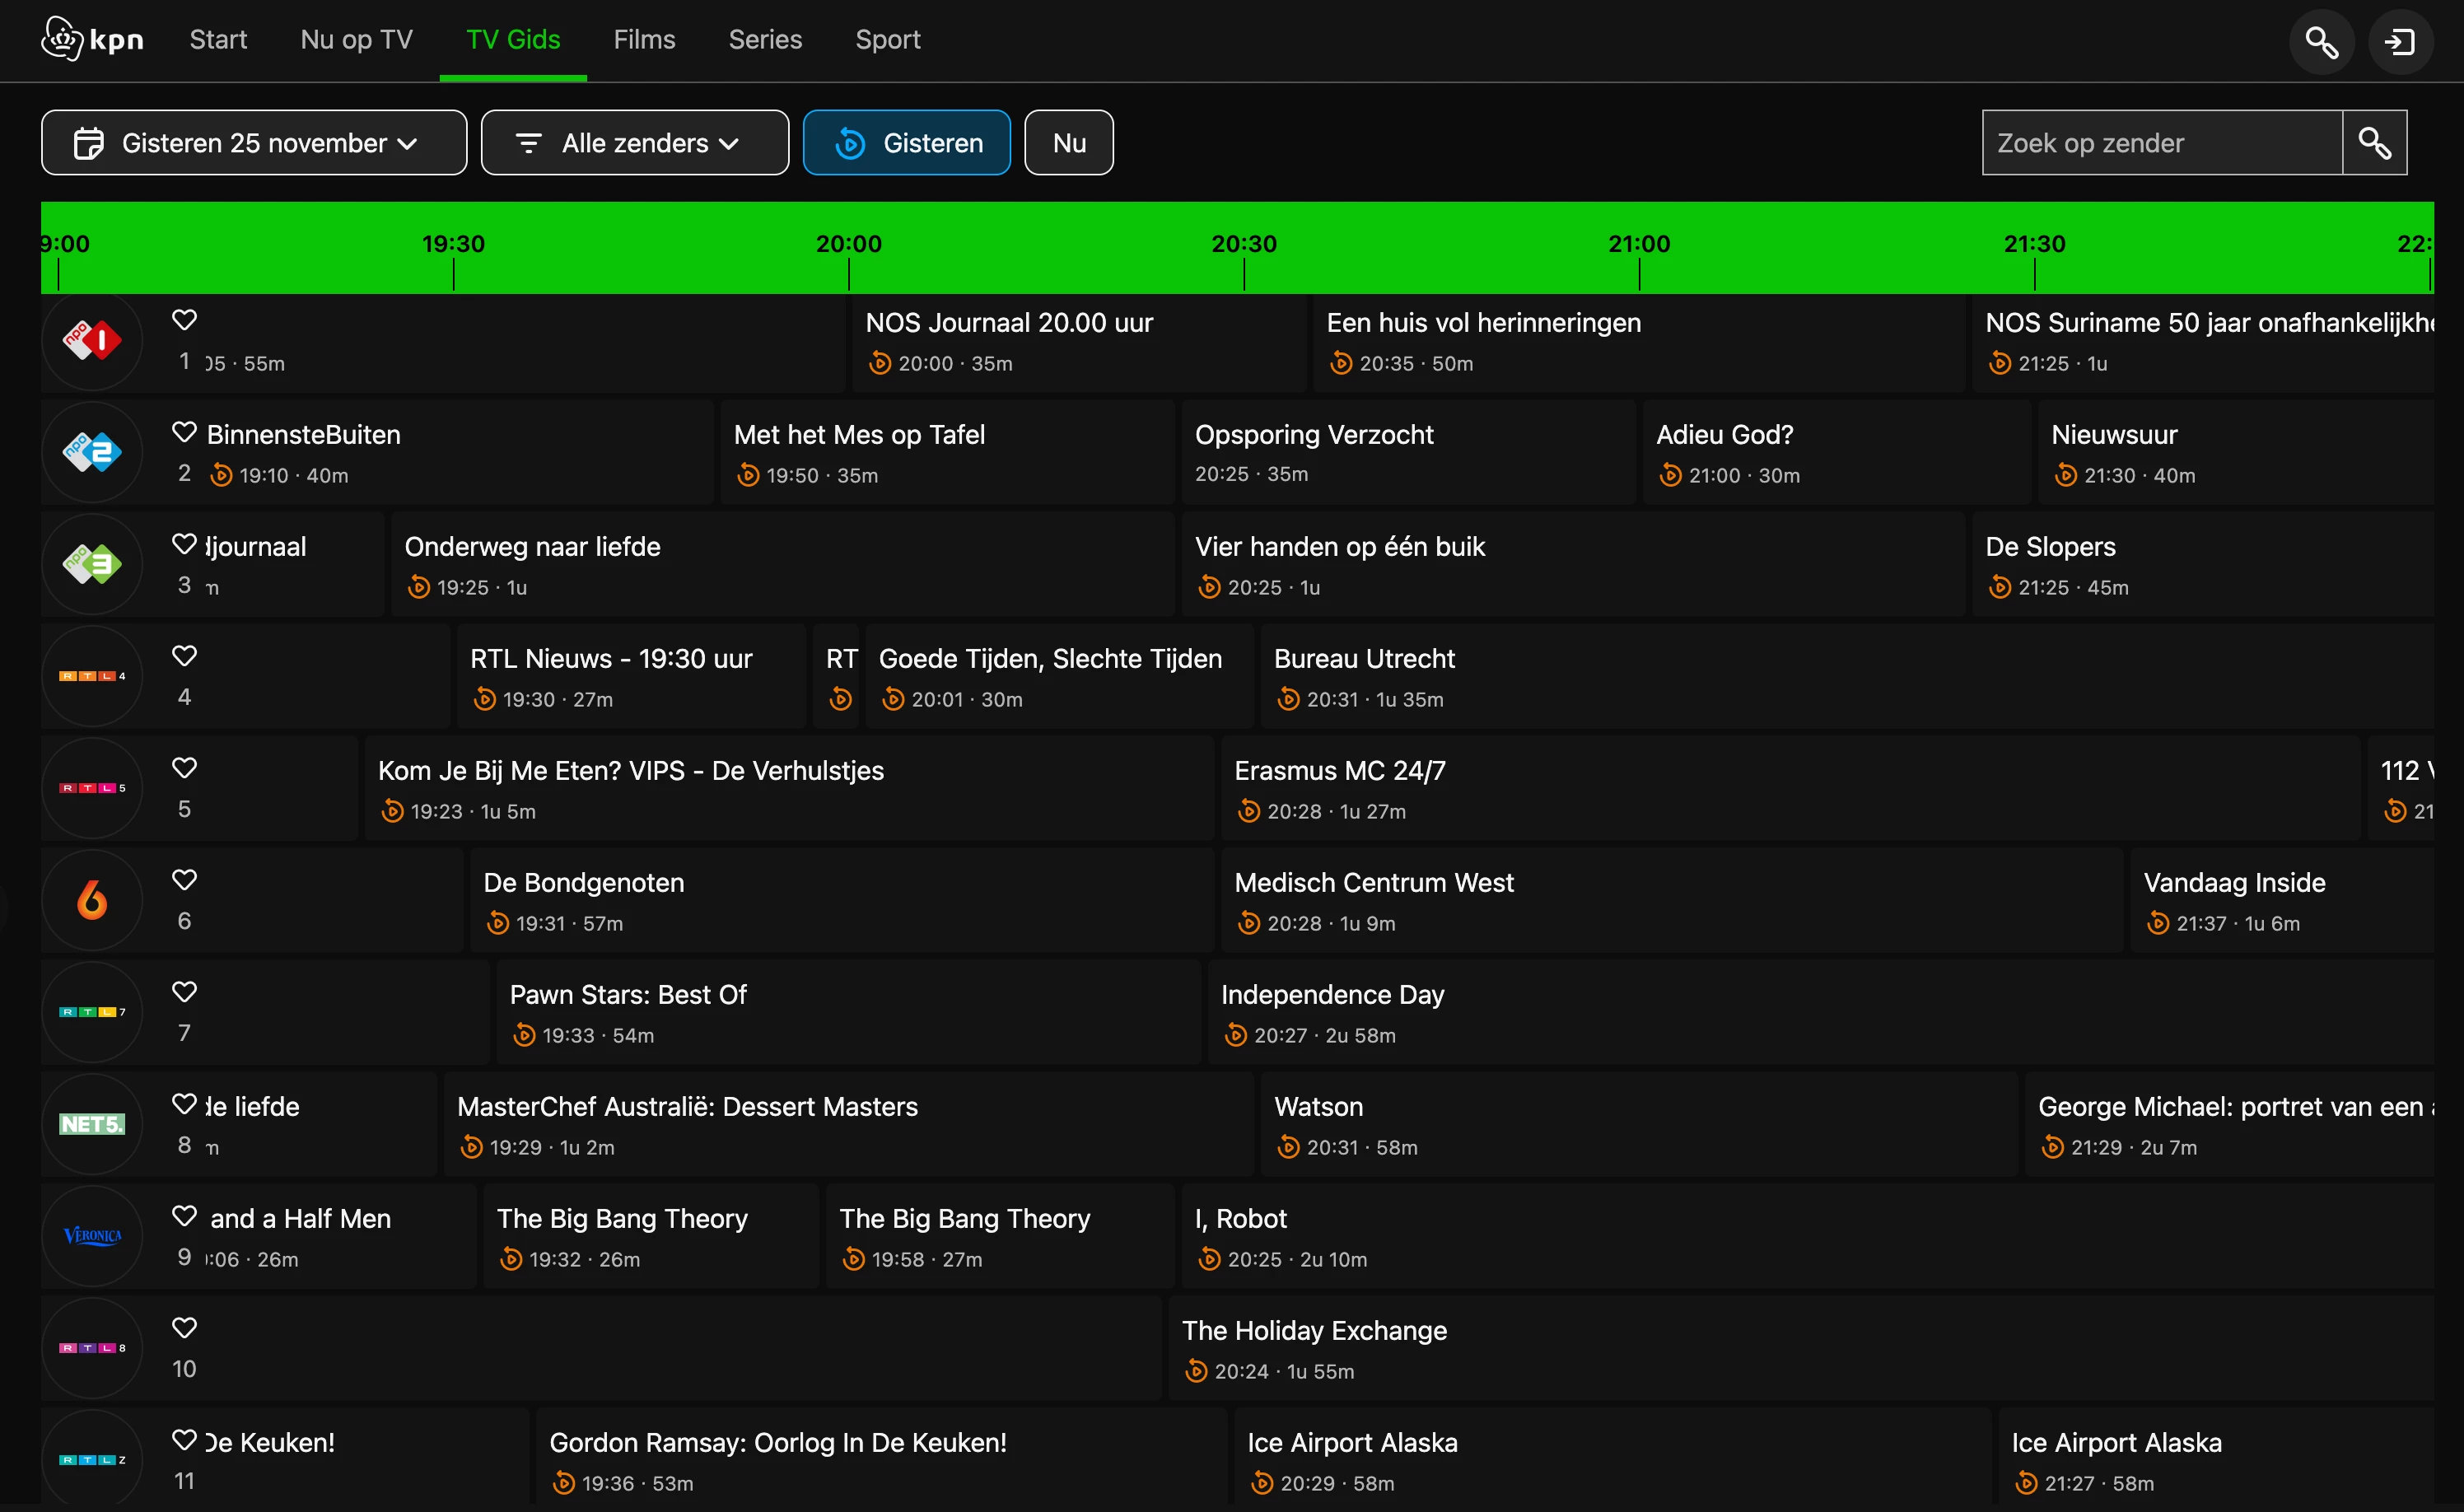
Task: Click the login arrow icon
Action: tap(2400, 42)
